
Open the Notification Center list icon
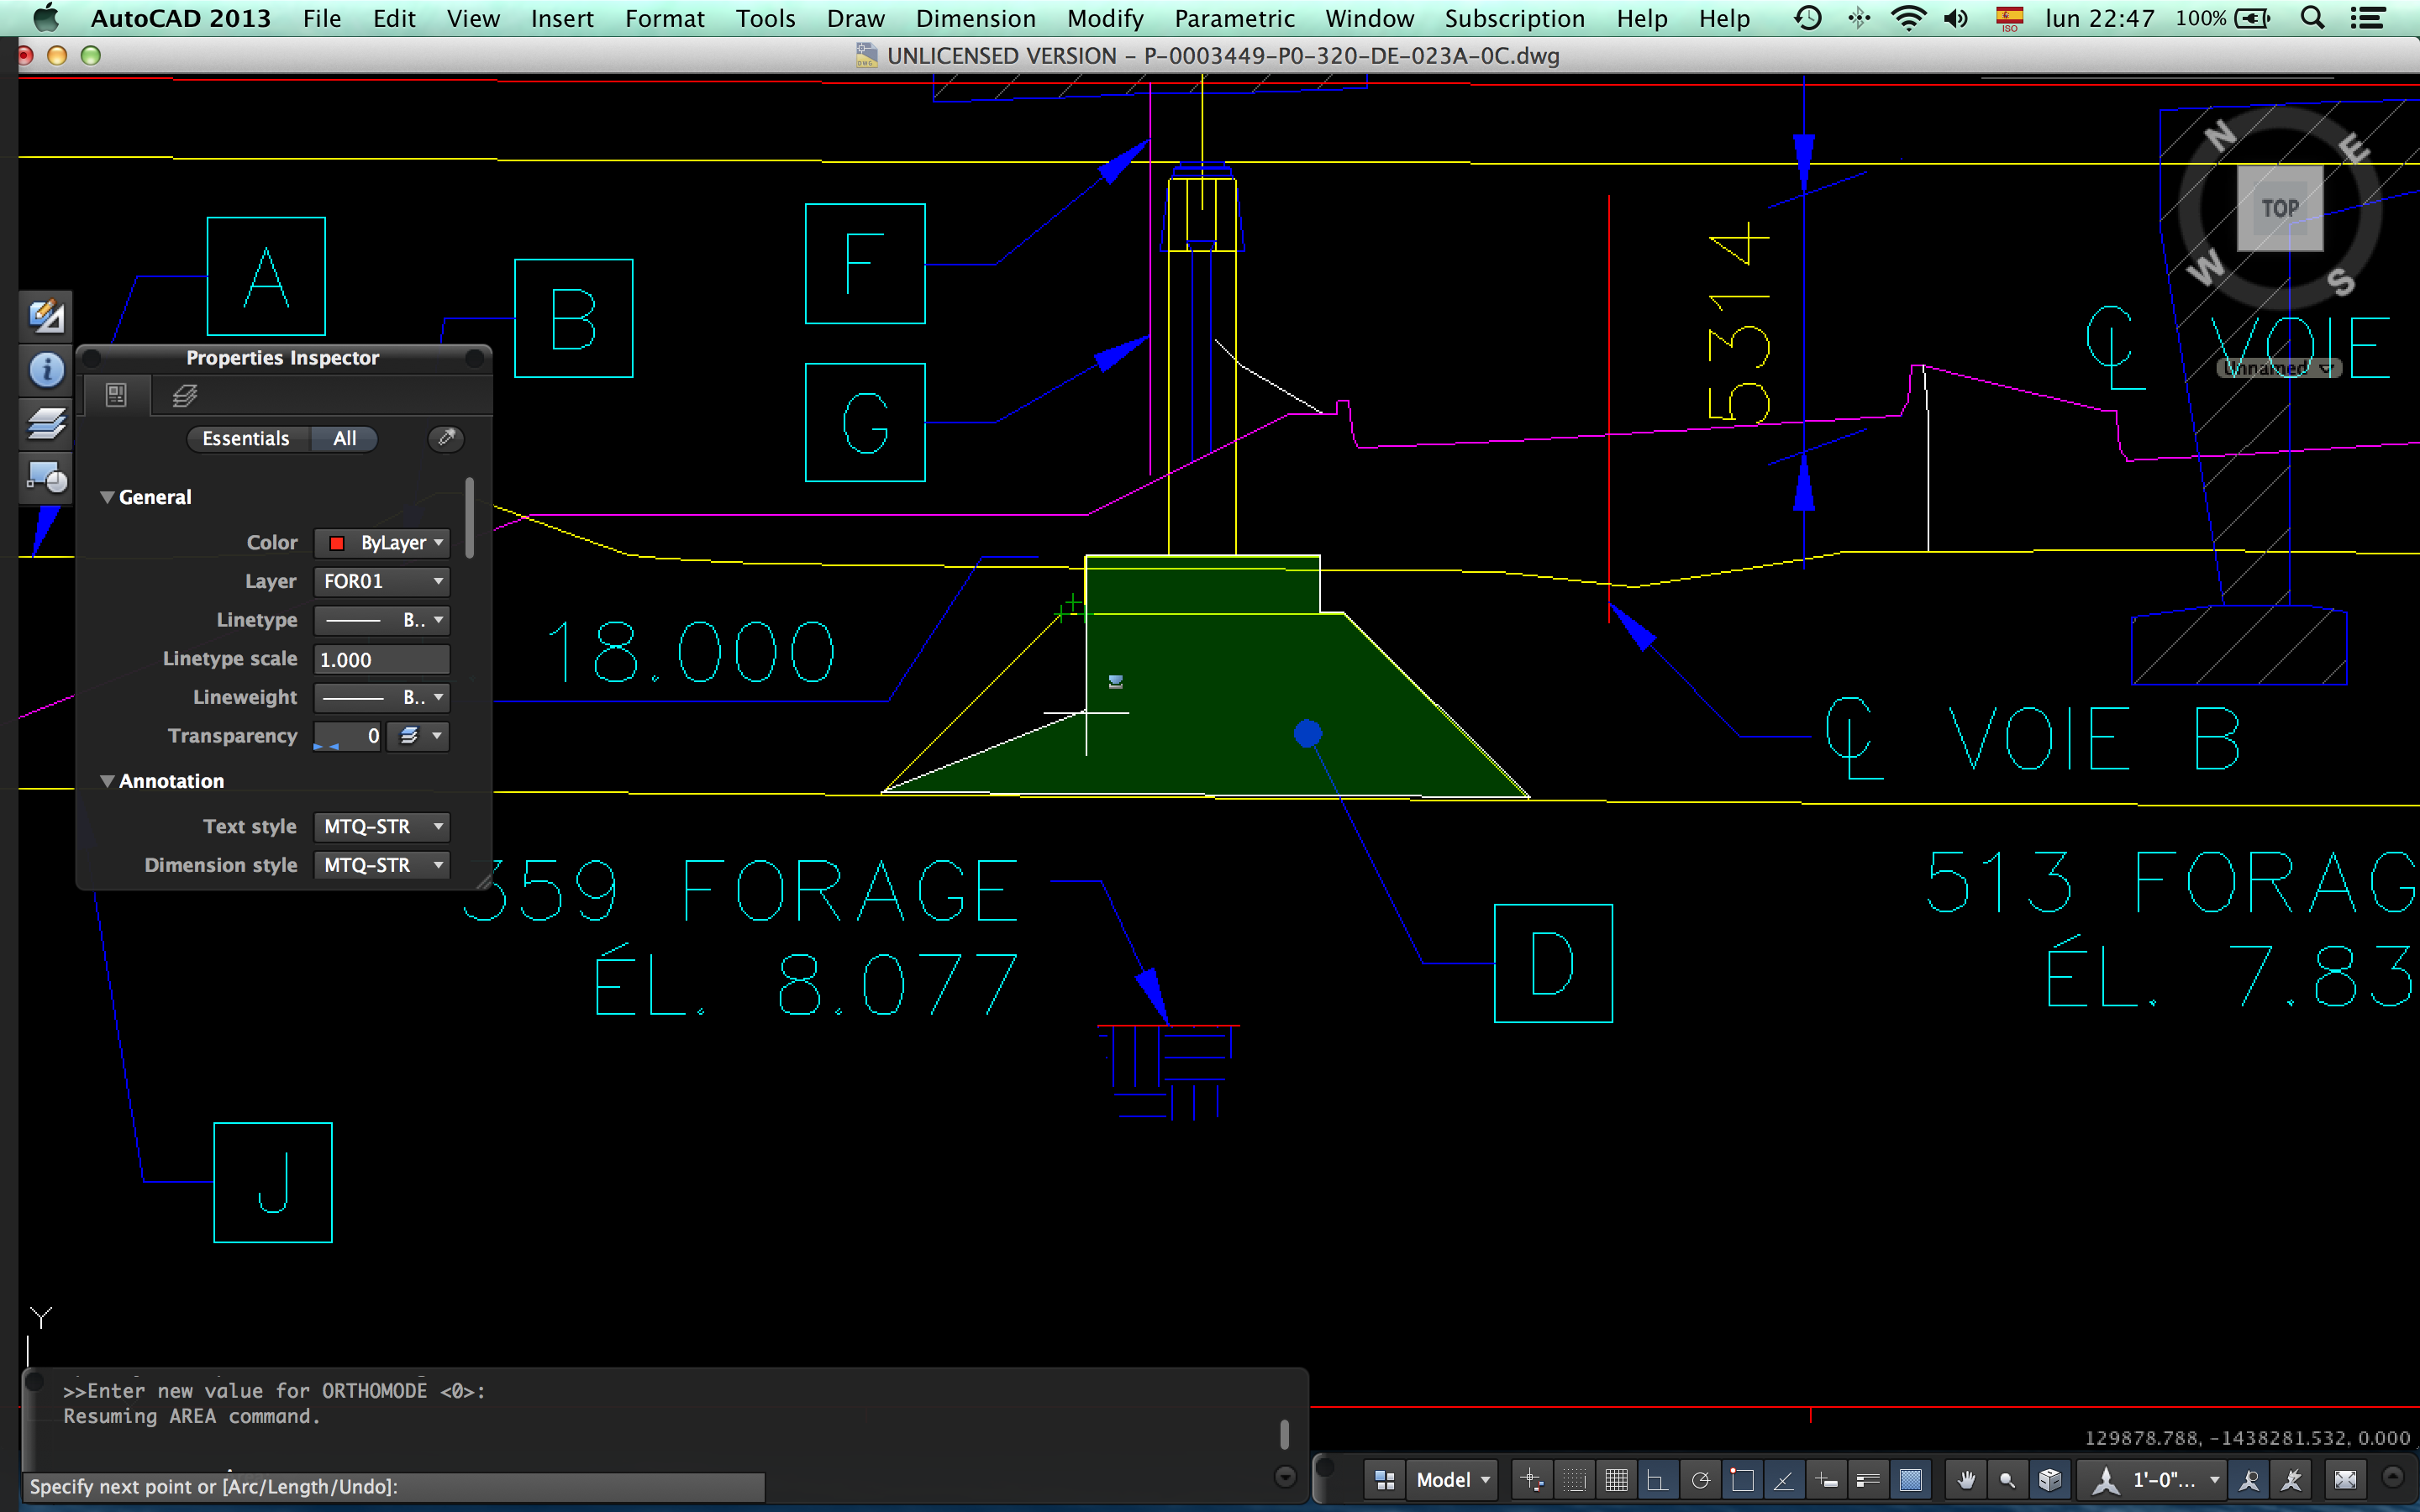(2367, 18)
